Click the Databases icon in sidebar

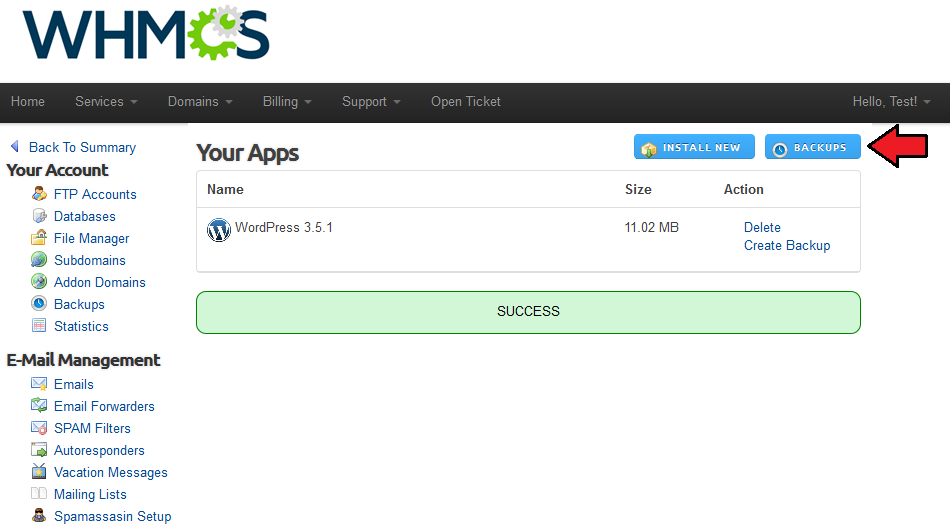coord(39,216)
